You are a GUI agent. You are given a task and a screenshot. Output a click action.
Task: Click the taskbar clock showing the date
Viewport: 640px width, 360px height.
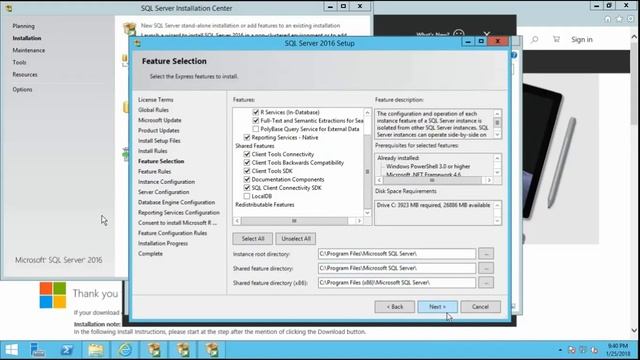click(618, 350)
